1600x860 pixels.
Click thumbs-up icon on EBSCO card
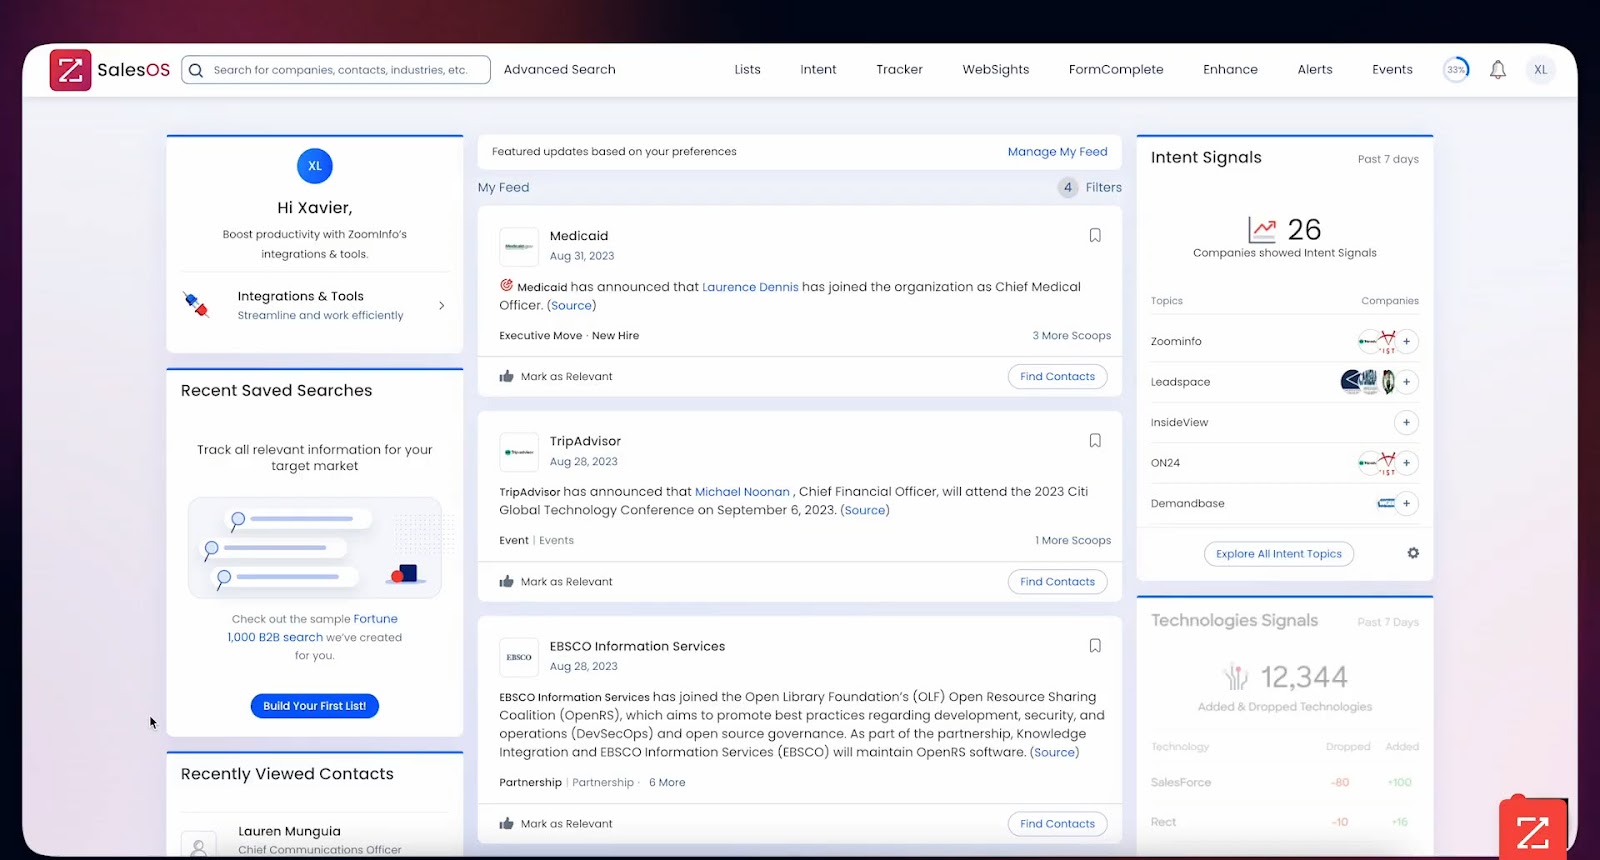click(x=507, y=823)
